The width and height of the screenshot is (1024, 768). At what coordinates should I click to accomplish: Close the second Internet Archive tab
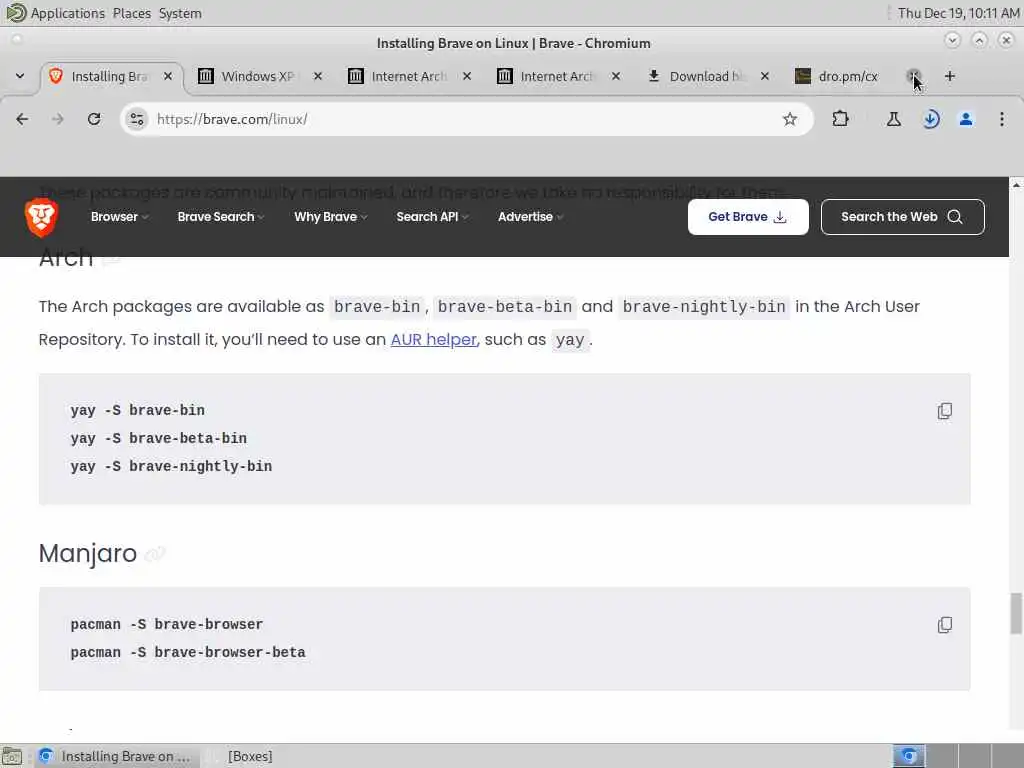(616, 76)
